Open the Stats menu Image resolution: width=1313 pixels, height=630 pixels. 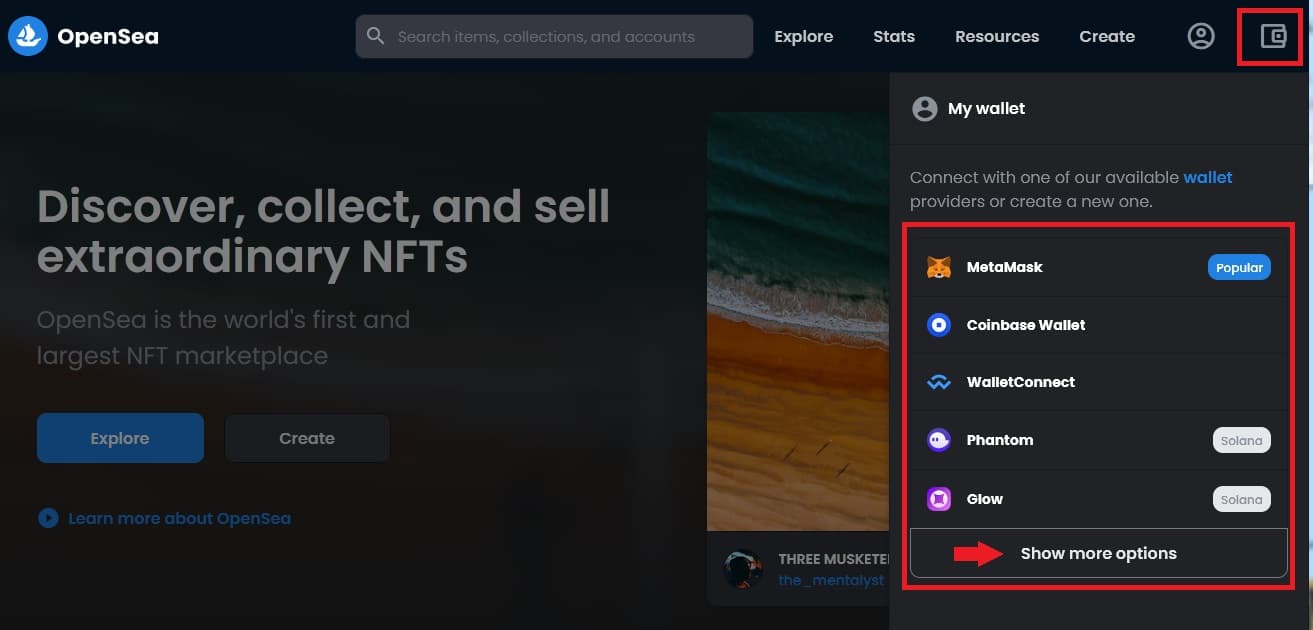click(894, 36)
